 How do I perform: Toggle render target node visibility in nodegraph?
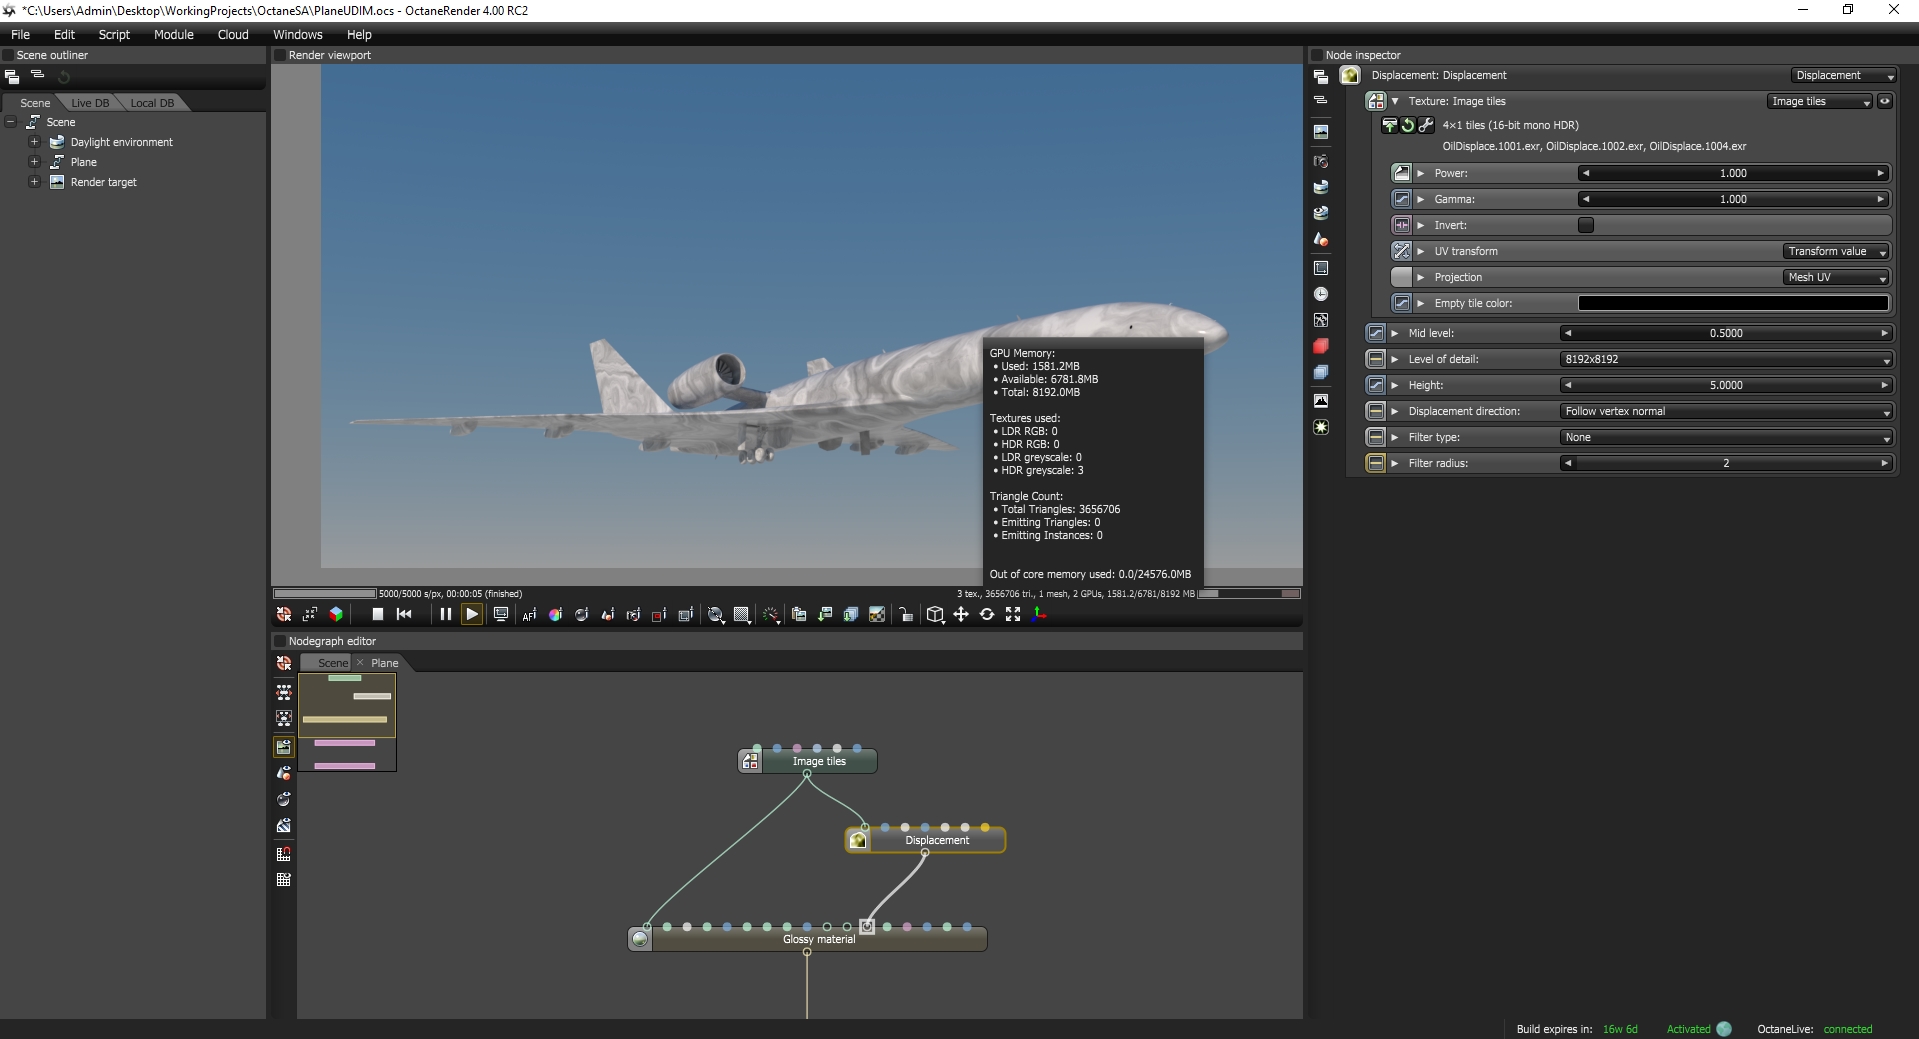284,746
